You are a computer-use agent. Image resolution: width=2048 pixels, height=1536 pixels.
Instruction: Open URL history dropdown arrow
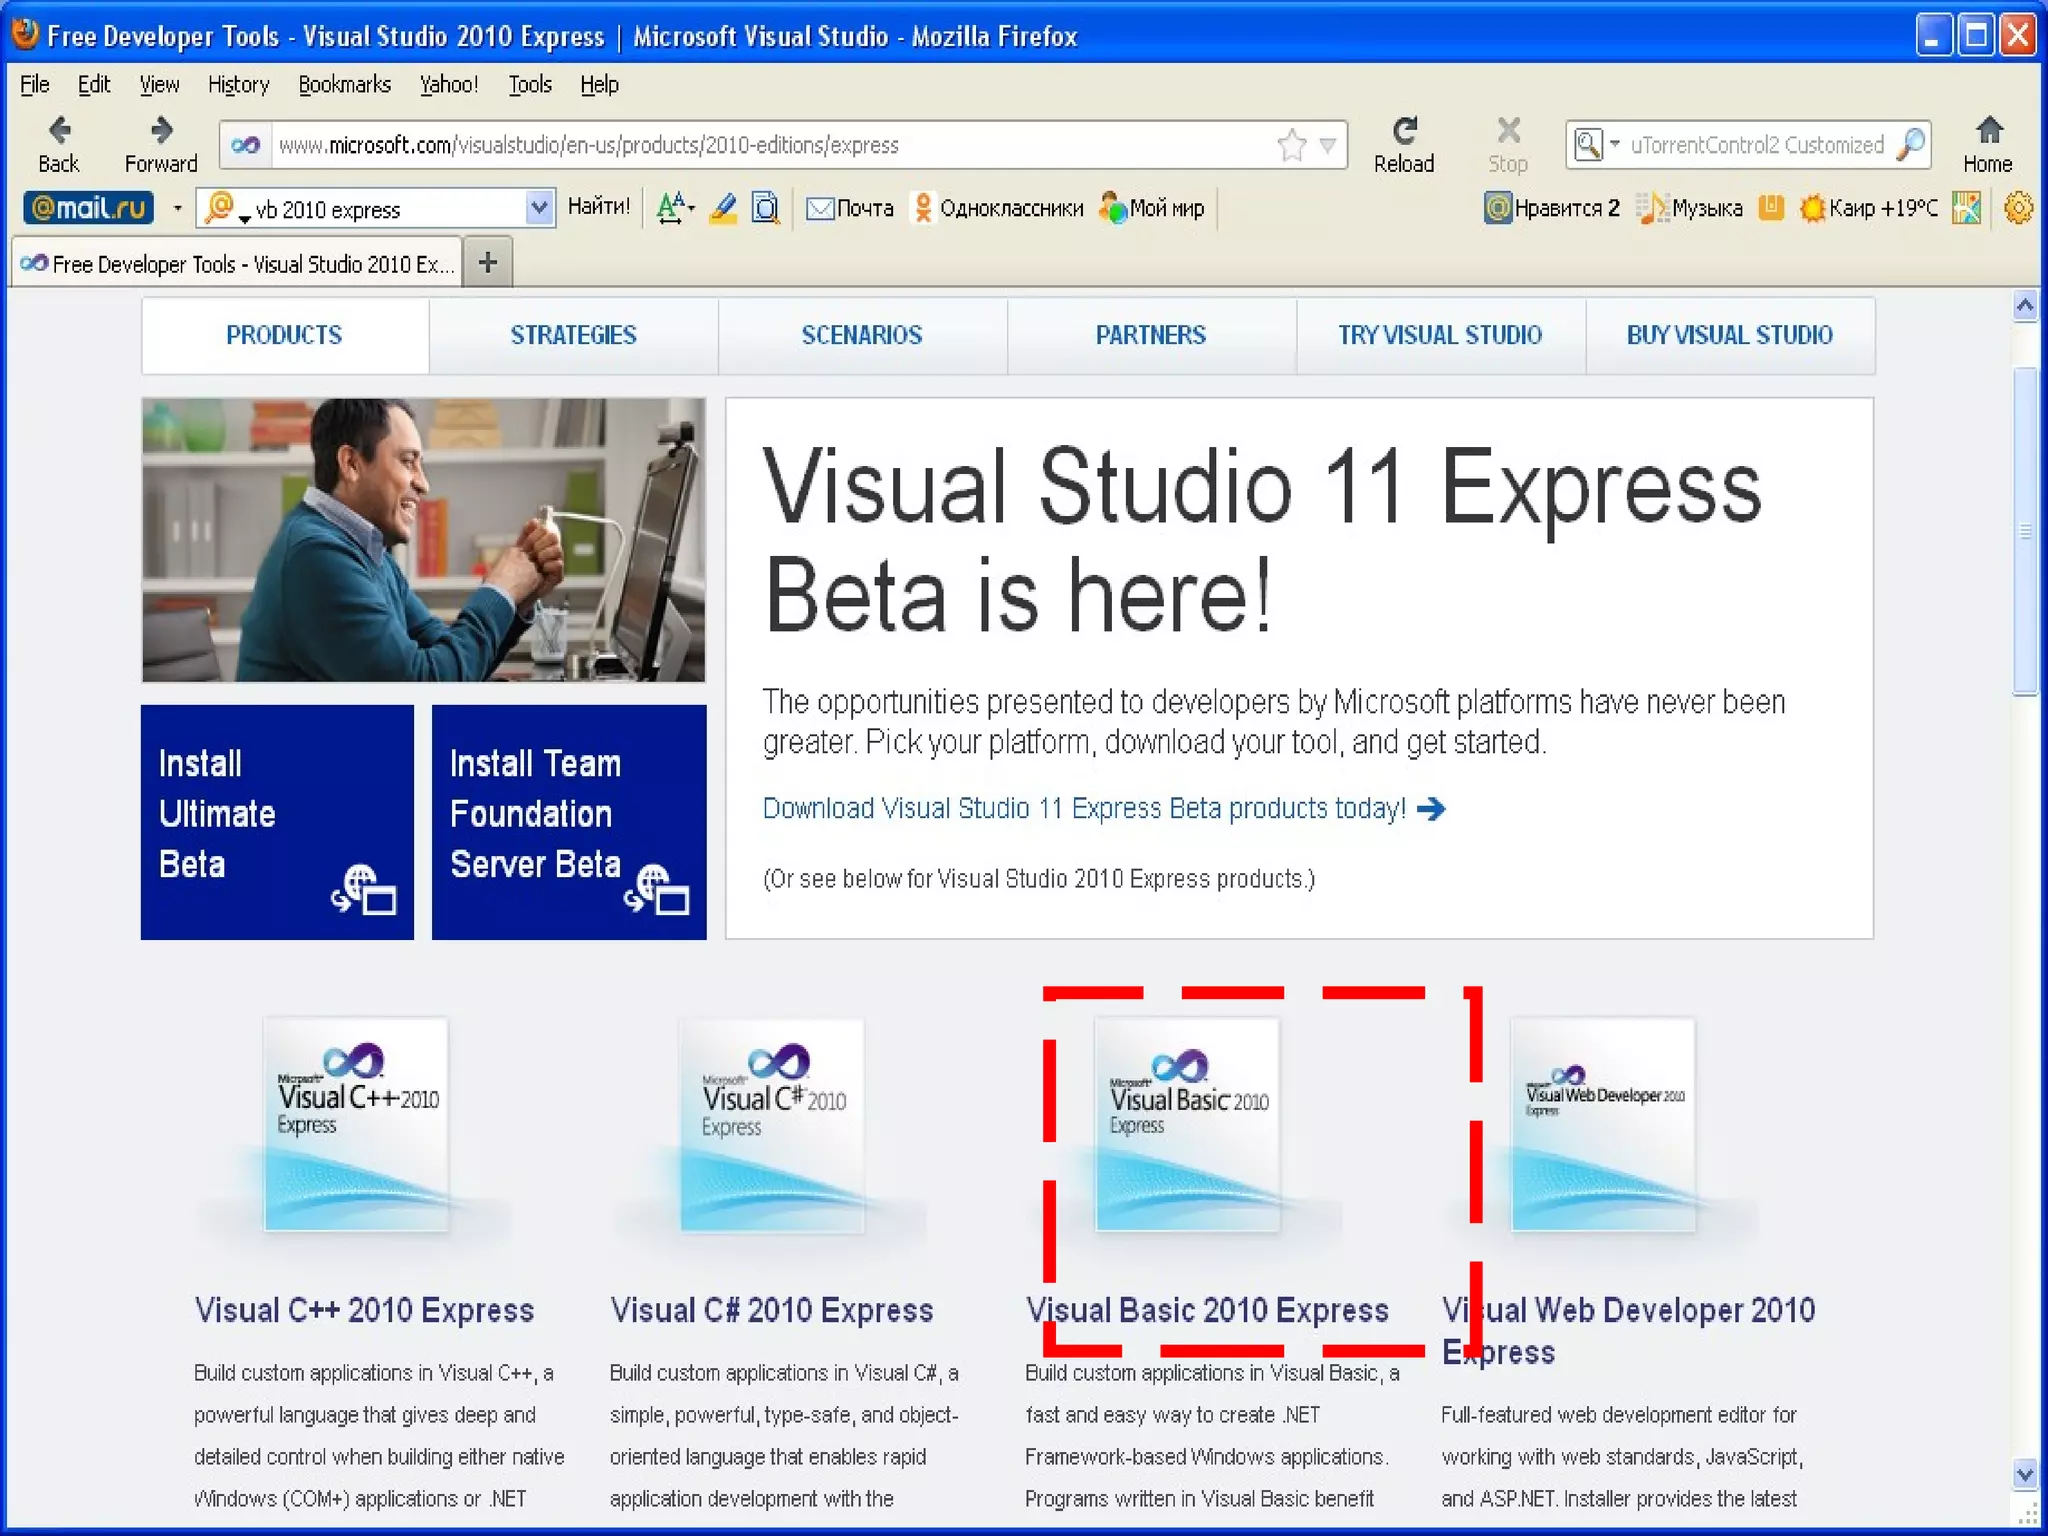(1328, 146)
